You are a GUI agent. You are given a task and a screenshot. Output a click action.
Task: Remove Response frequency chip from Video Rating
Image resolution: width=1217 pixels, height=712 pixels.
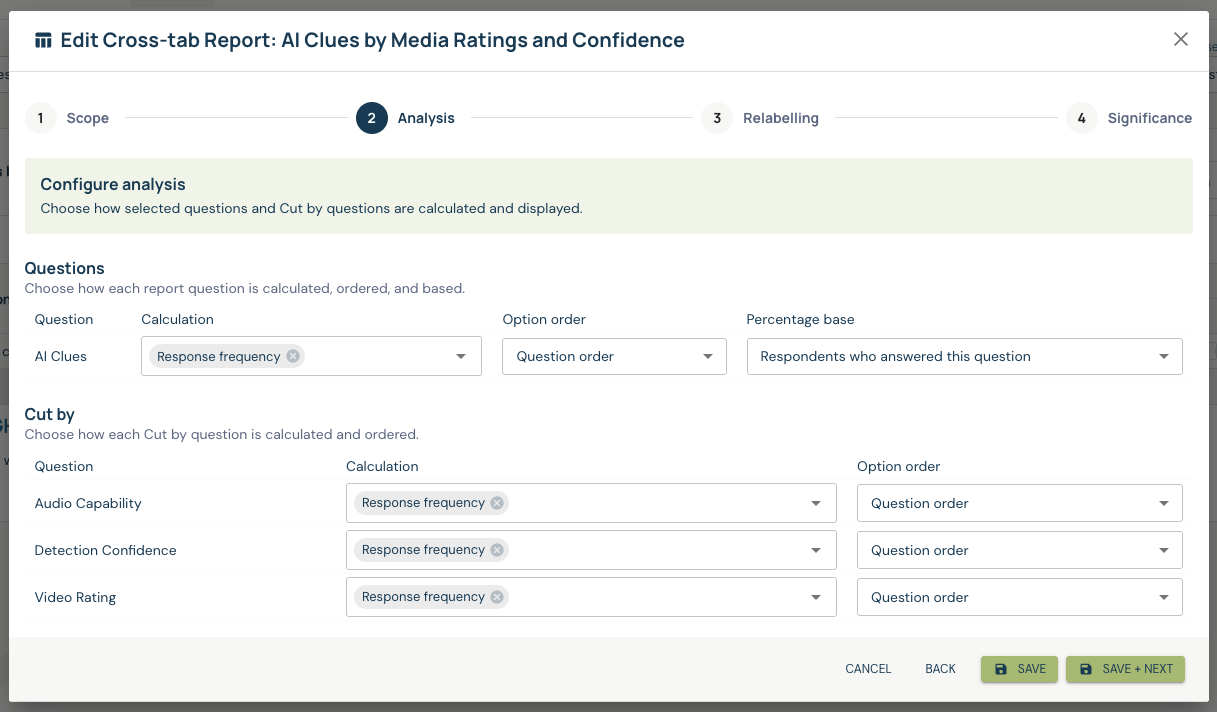497,597
